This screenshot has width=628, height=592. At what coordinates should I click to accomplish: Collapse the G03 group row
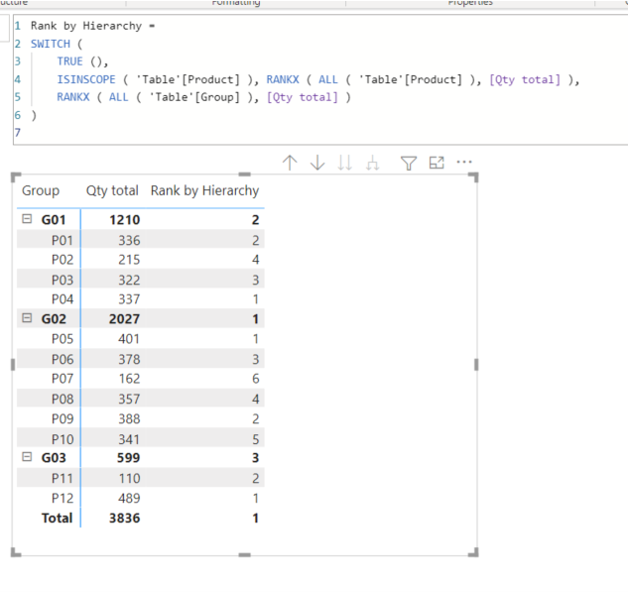click(27, 457)
